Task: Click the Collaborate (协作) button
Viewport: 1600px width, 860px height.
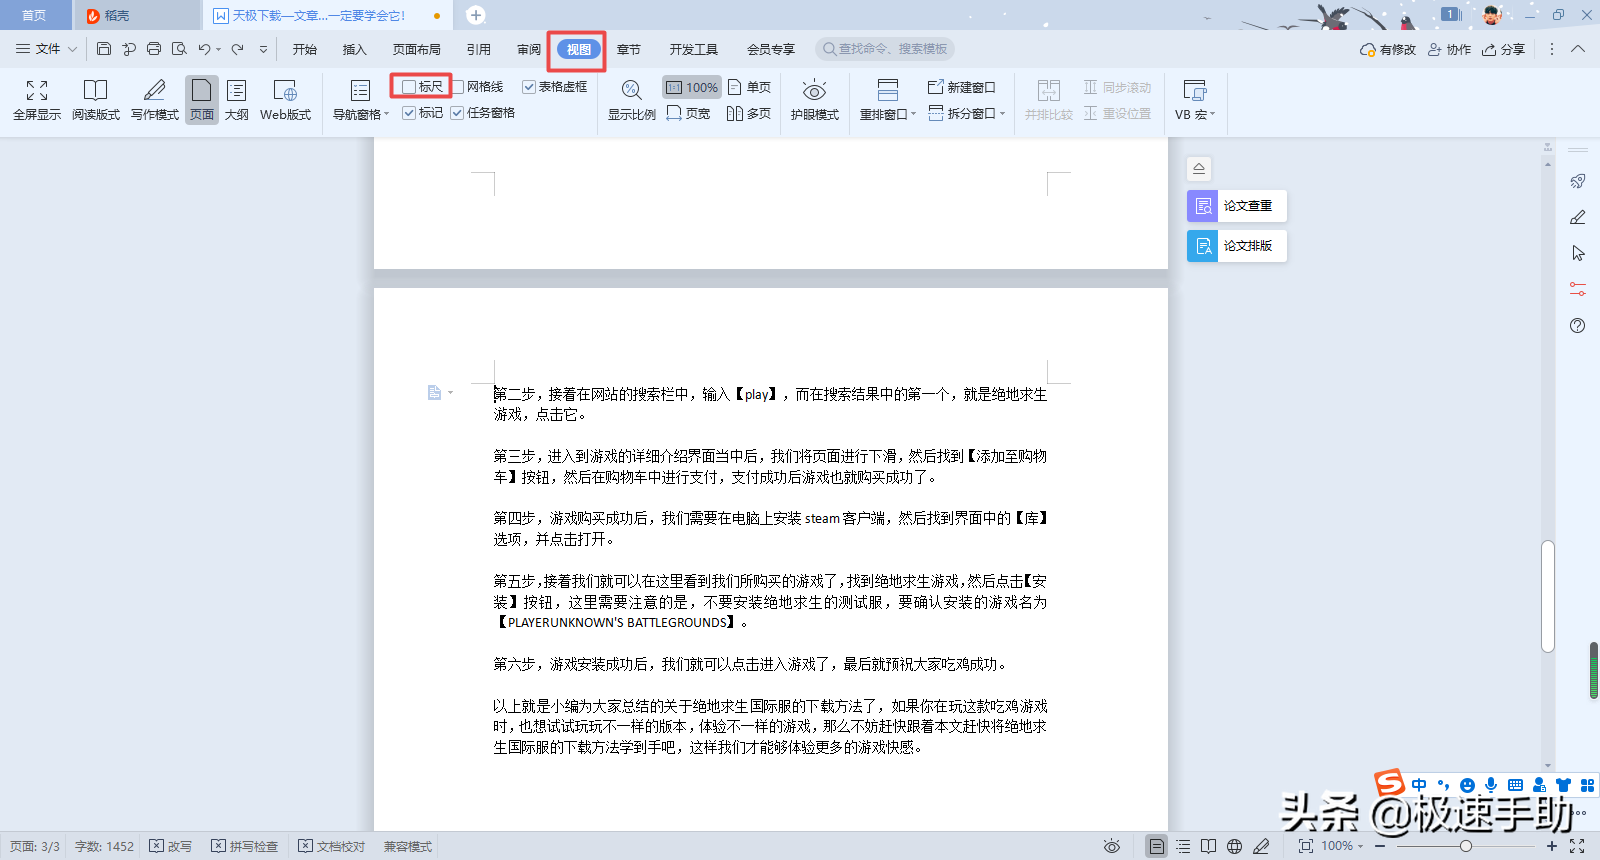Action: coord(1449,49)
